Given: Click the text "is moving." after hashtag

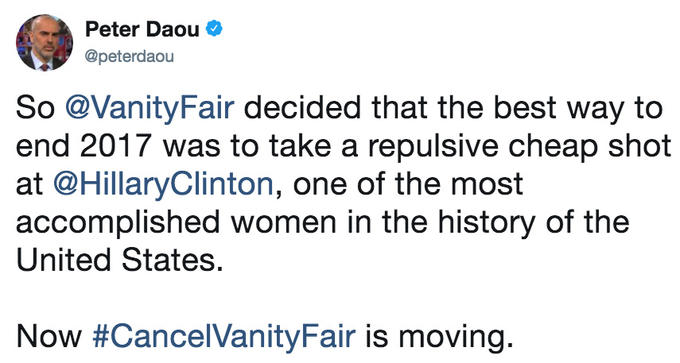Looking at the screenshot, I should tap(439, 337).
